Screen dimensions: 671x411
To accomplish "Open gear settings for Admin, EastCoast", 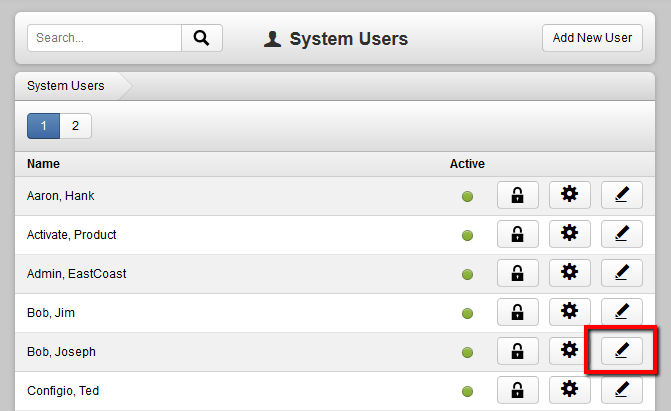I will (570, 273).
